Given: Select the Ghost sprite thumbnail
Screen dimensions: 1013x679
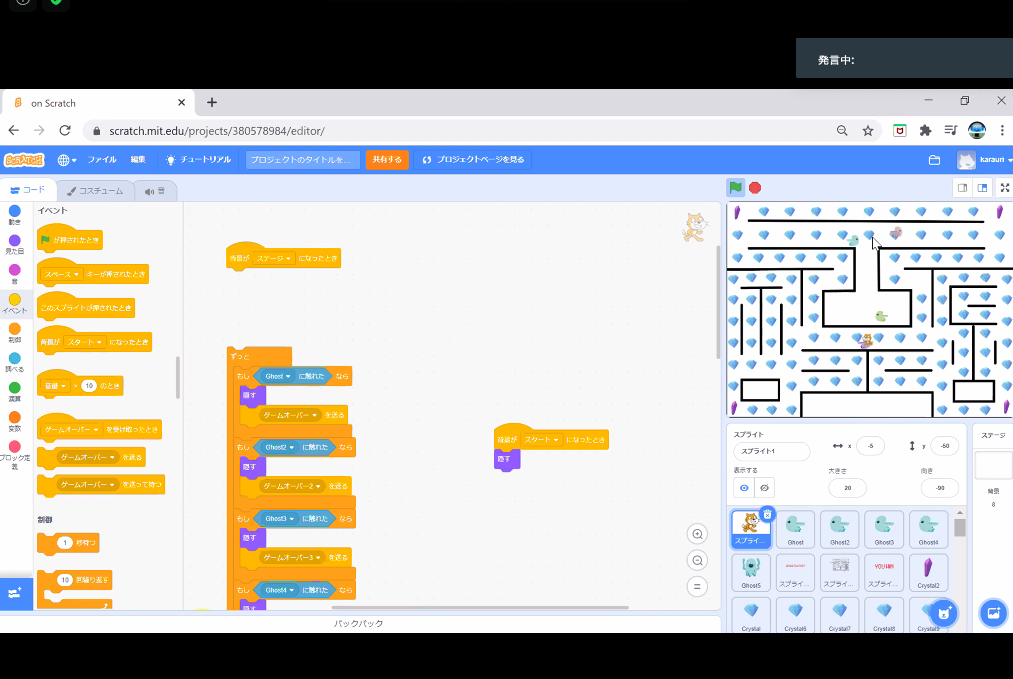Looking at the screenshot, I should pyautogui.click(x=795, y=529).
